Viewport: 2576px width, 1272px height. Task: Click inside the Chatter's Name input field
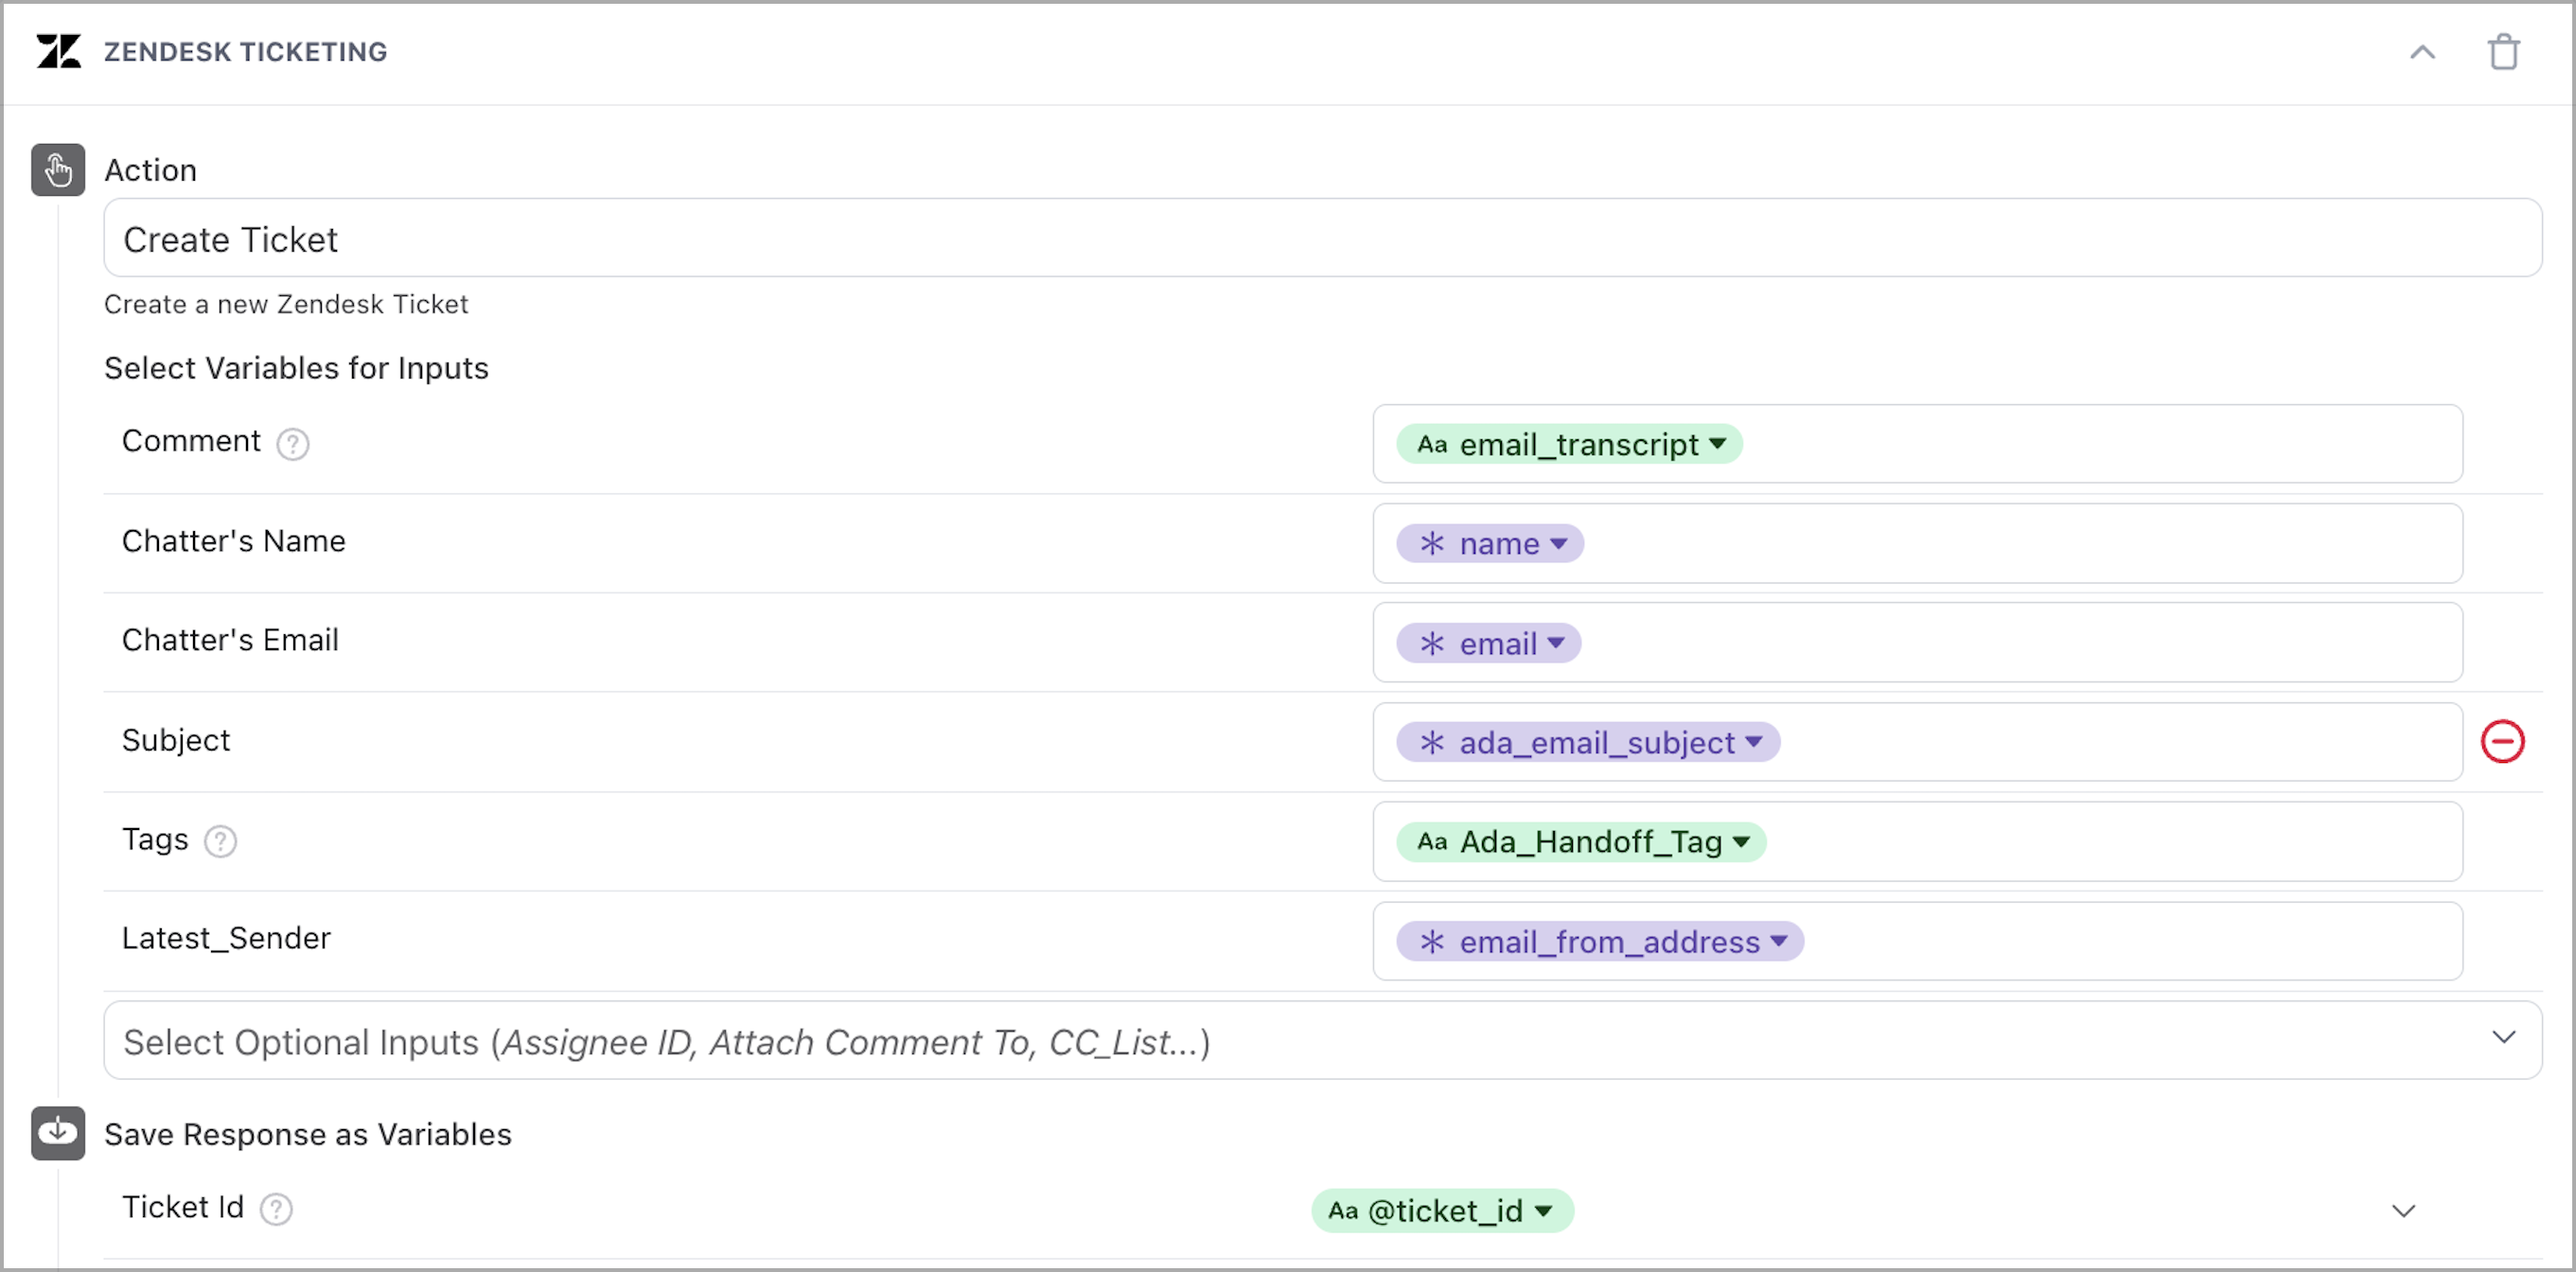point(2000,543)
